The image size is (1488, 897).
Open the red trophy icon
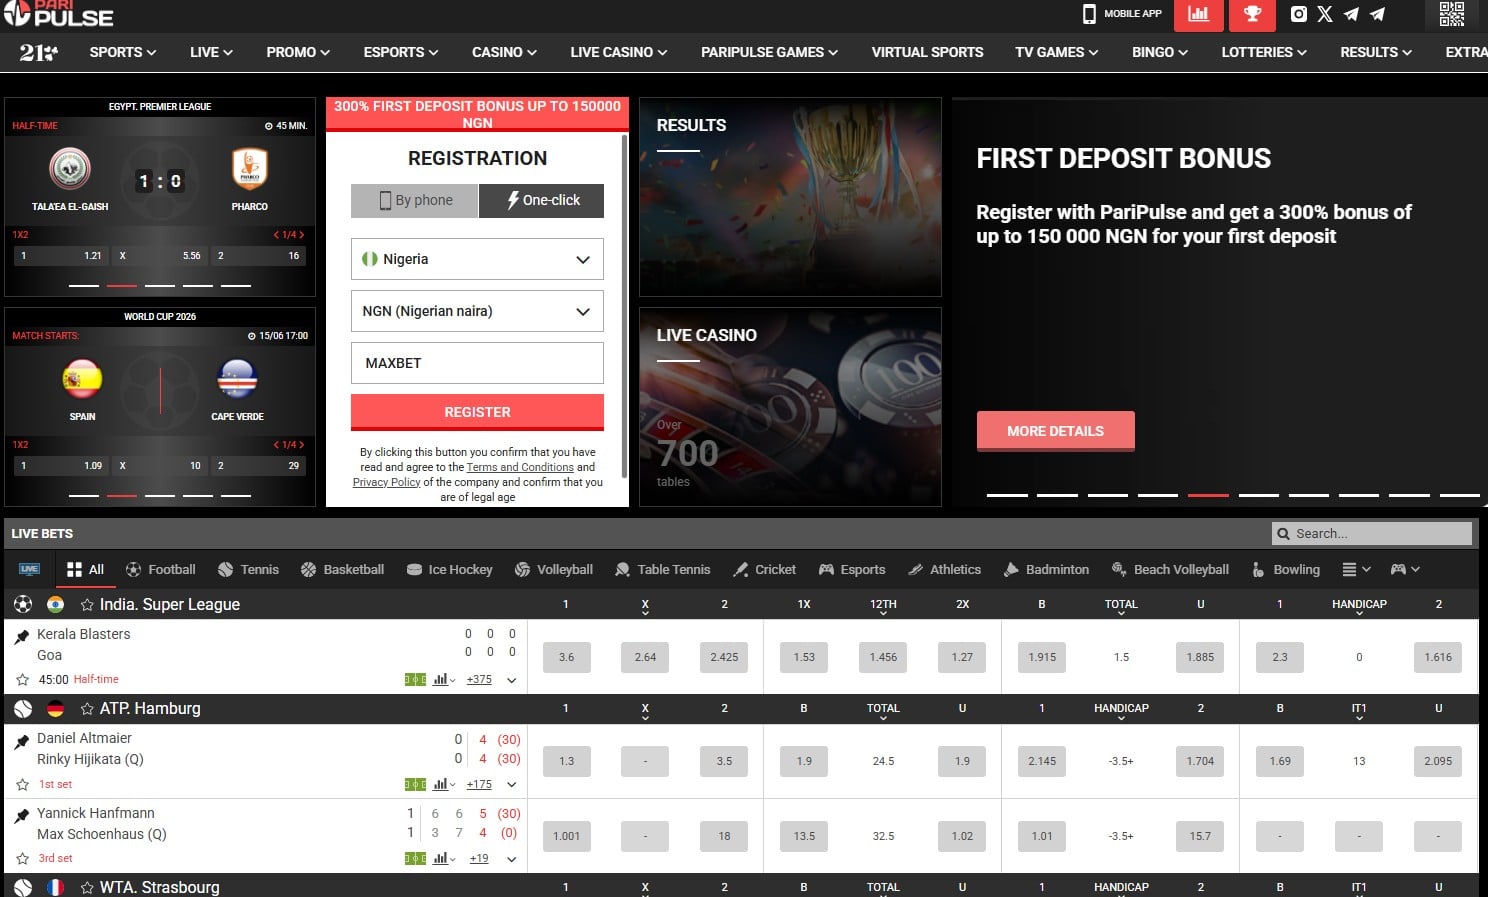tap(1252, 14)
